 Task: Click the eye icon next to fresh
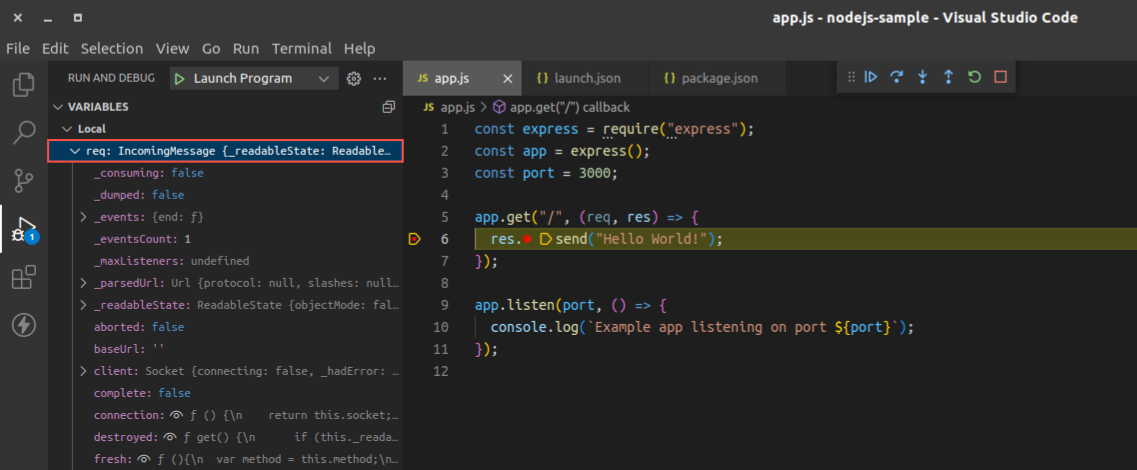coord(144,459)
